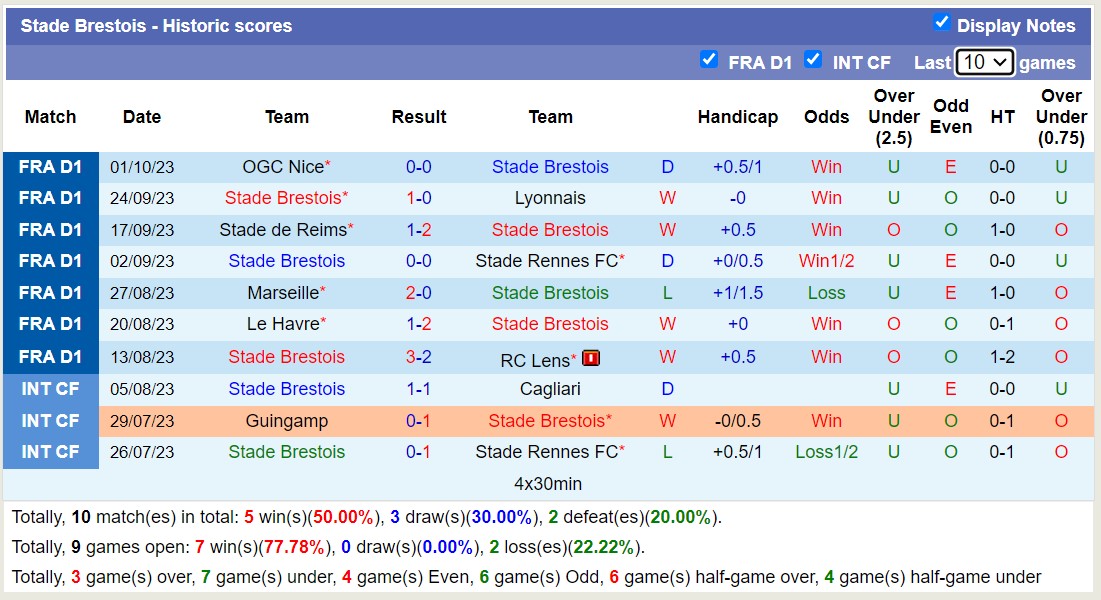
Task: Click the INT CF league cell for 05/08/23
Action: pyautogui.click(x=50, y=389)
